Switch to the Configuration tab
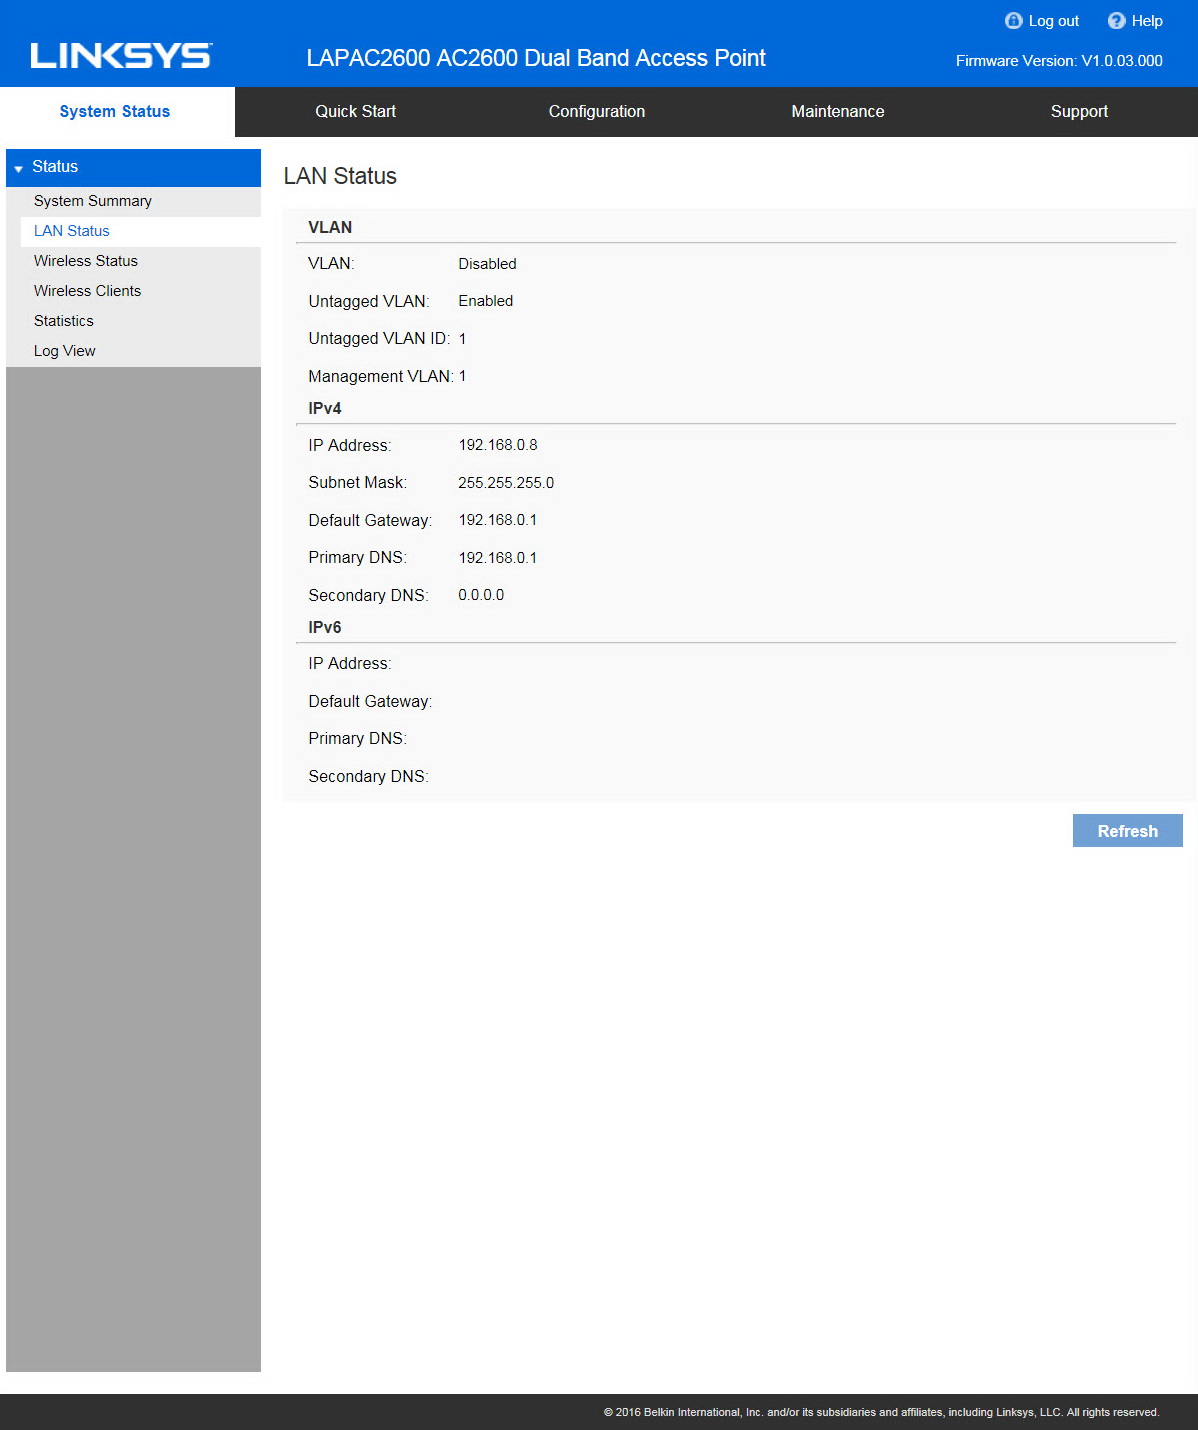The height and width of the screenshot is (1430, 1198). 597,112
